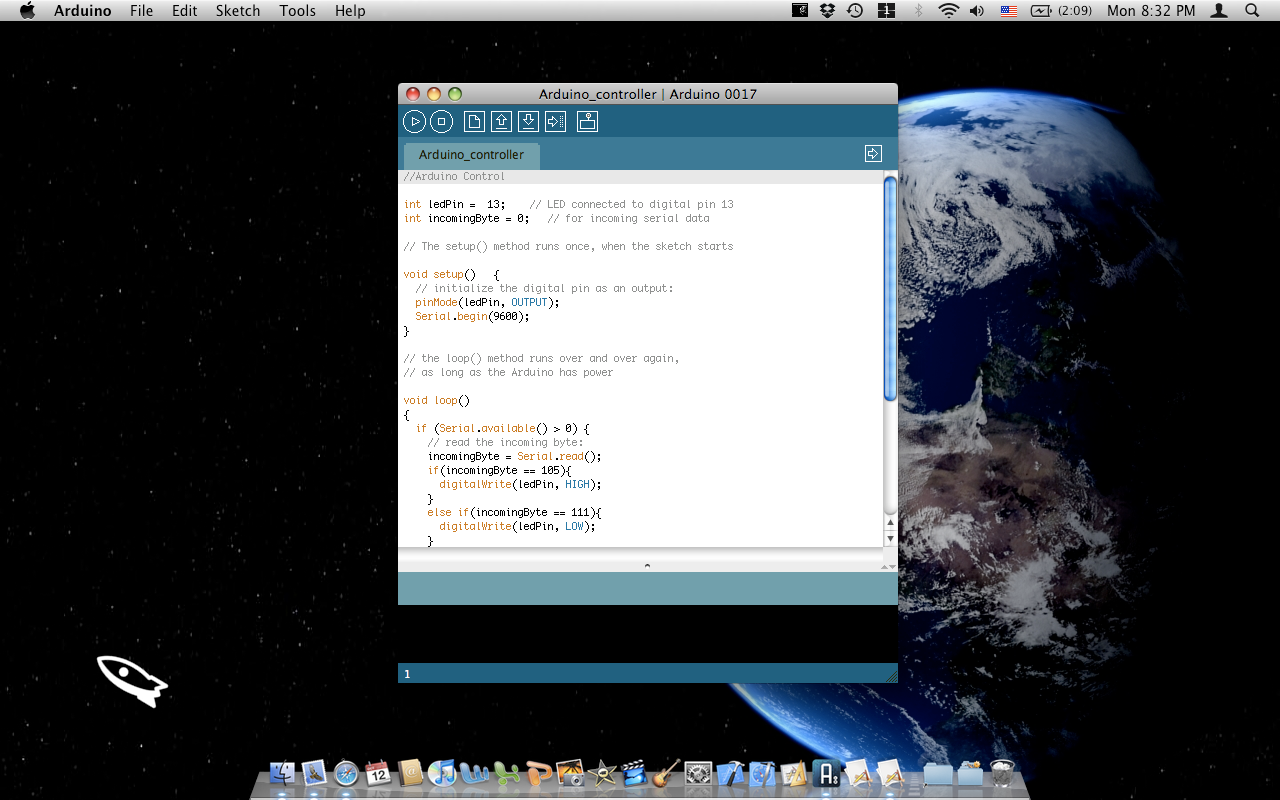
Task: Open System Preferences in the Dock
Action: pyautogui.click(x=698, y=773)
